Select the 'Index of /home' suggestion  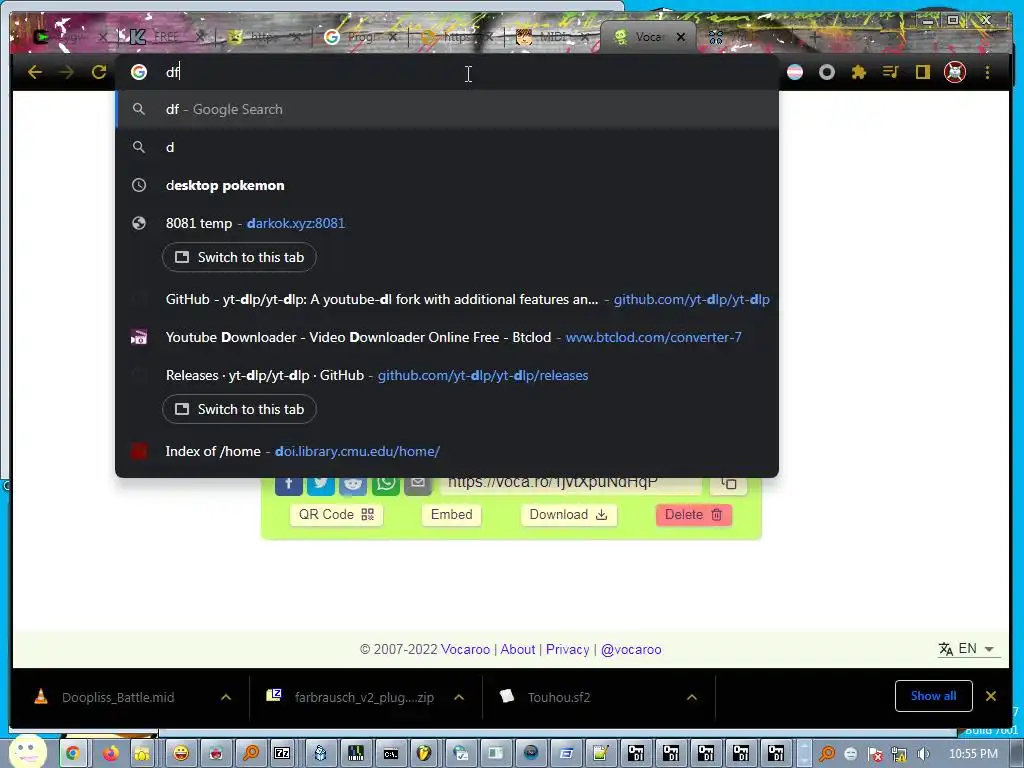pos(447,451)
